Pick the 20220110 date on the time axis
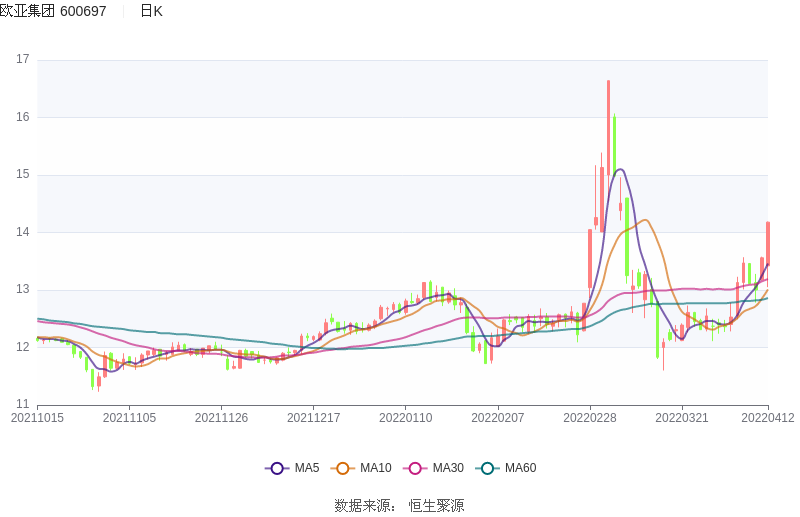This screenshot has height=517, width=800. 406,418
